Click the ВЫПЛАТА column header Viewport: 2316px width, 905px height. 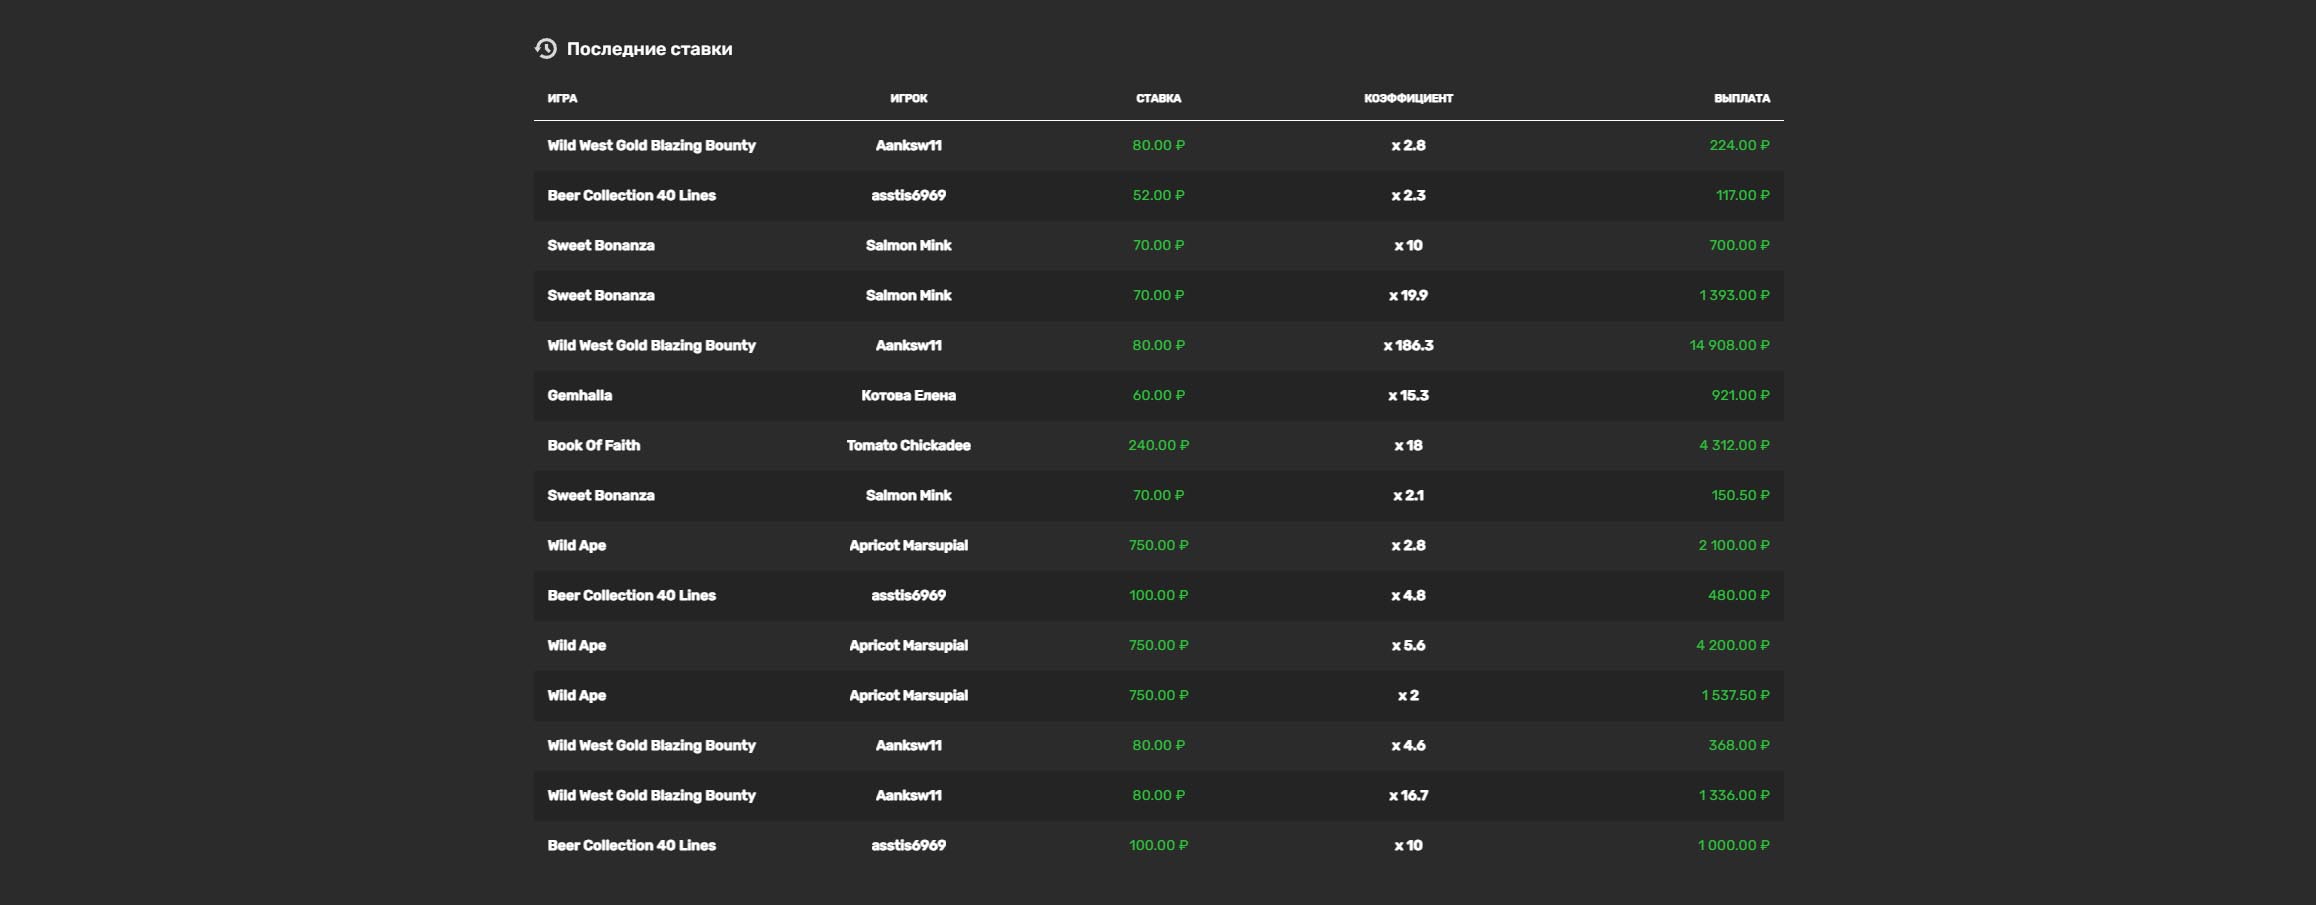point(1741,98)
